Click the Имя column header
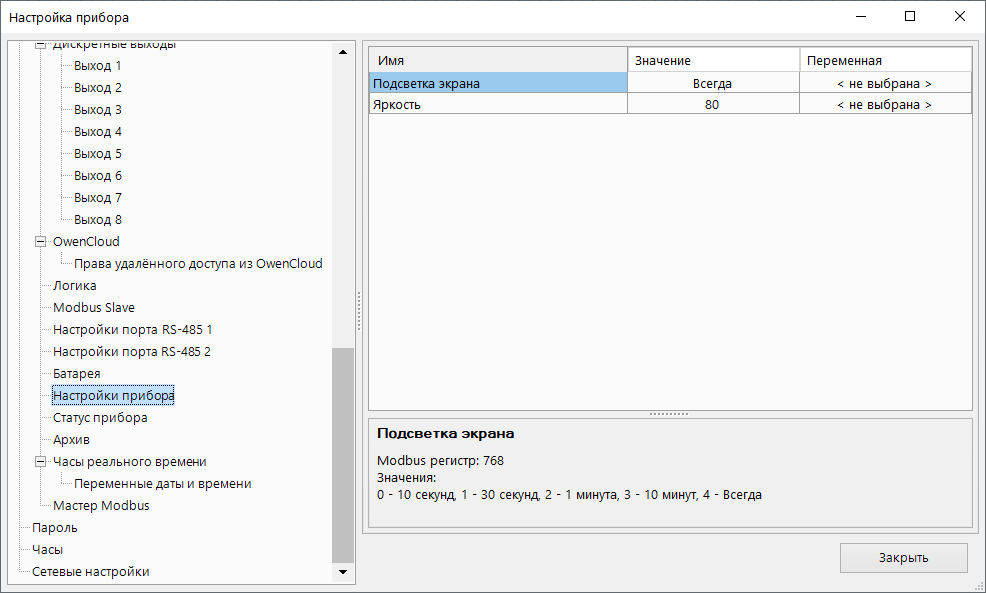Viewport: 986px width, 593px height. pos(498,61)
